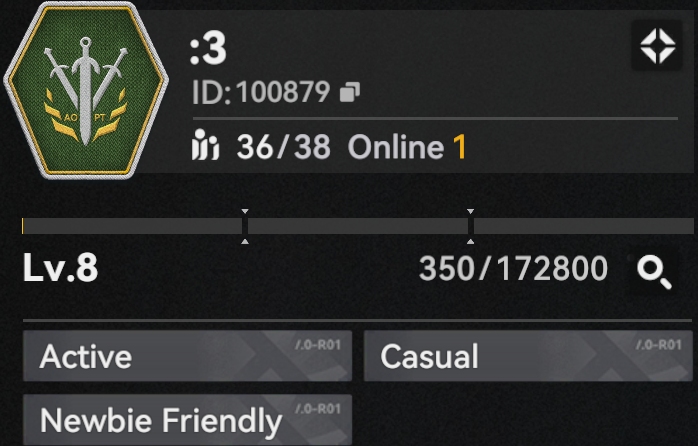The height and width of the screenshot is (446, 698).
Task: Click the guild name ":3"
Action: pos(208,50)
